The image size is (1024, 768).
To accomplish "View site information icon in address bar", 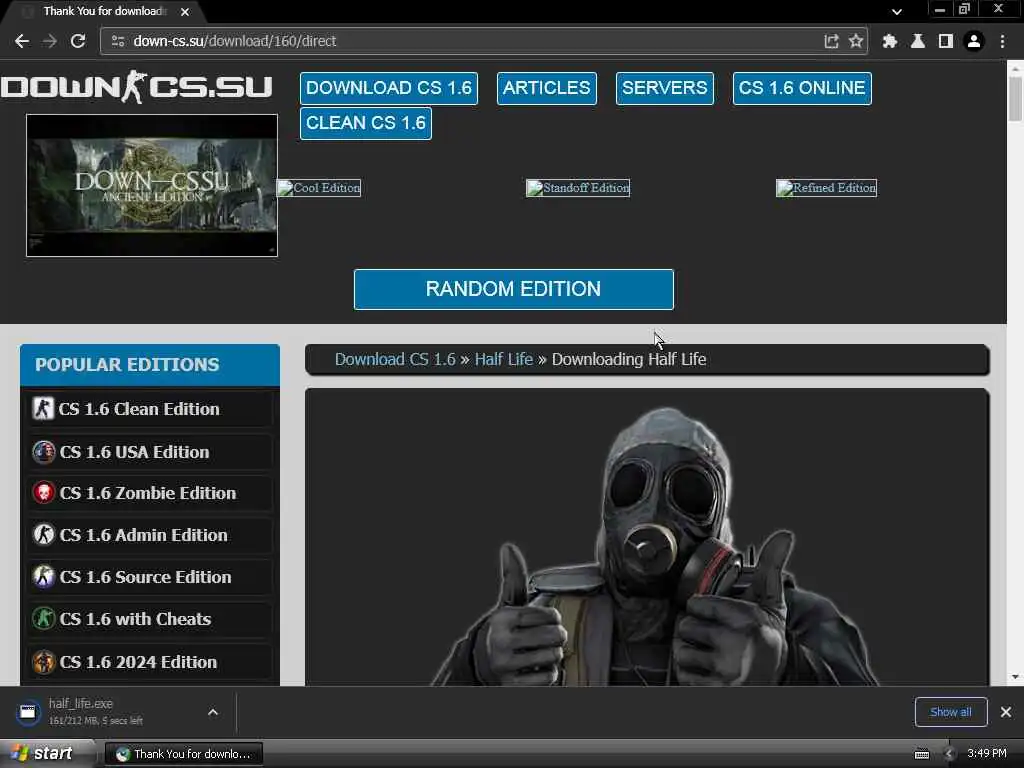I will point(118,41).
